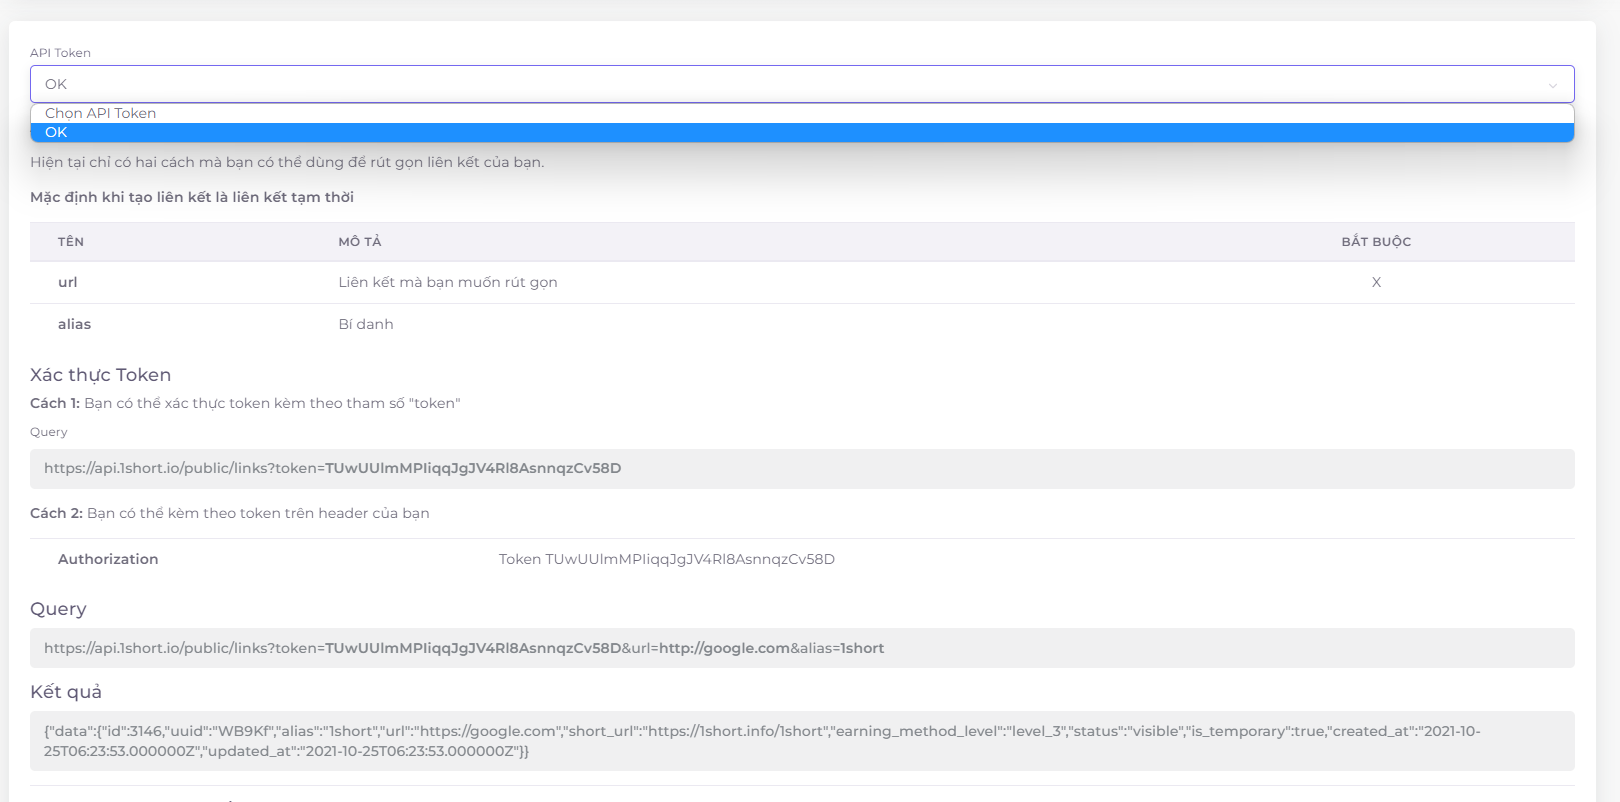
Task: Click the "Bí danh" description cell
Action: 366,324
